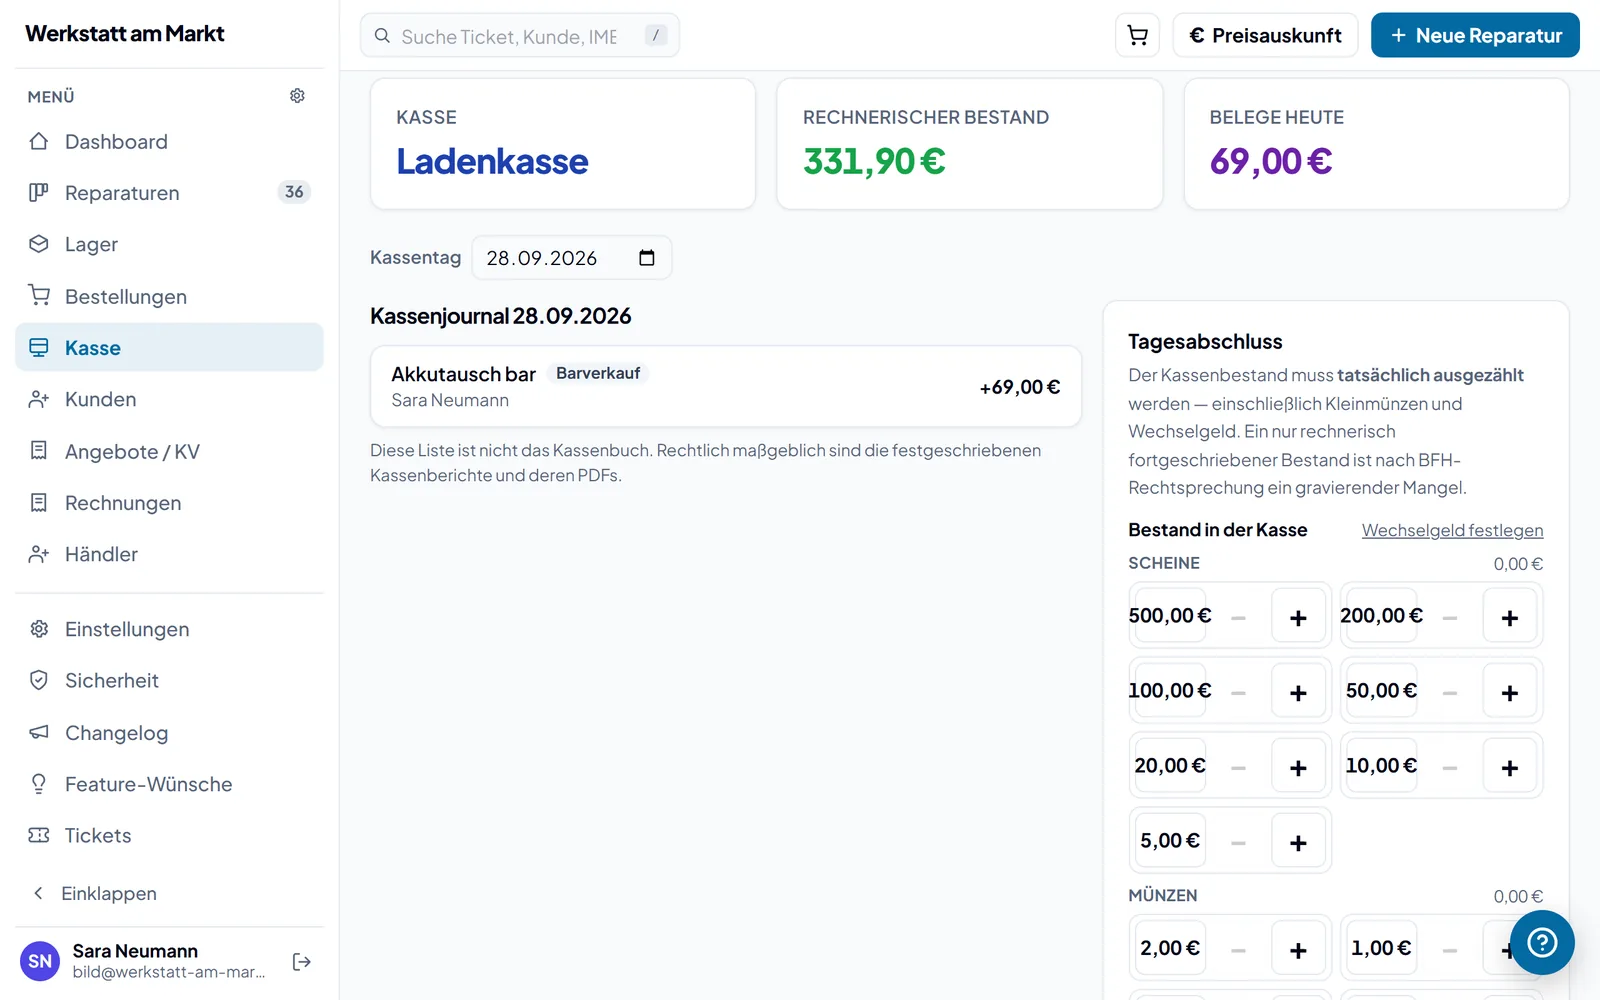Add one 2,00 € coin
Image resolution: width=1600 pixels, height=1000 pixels.
pyautogui.click(x=1298, y=949)
